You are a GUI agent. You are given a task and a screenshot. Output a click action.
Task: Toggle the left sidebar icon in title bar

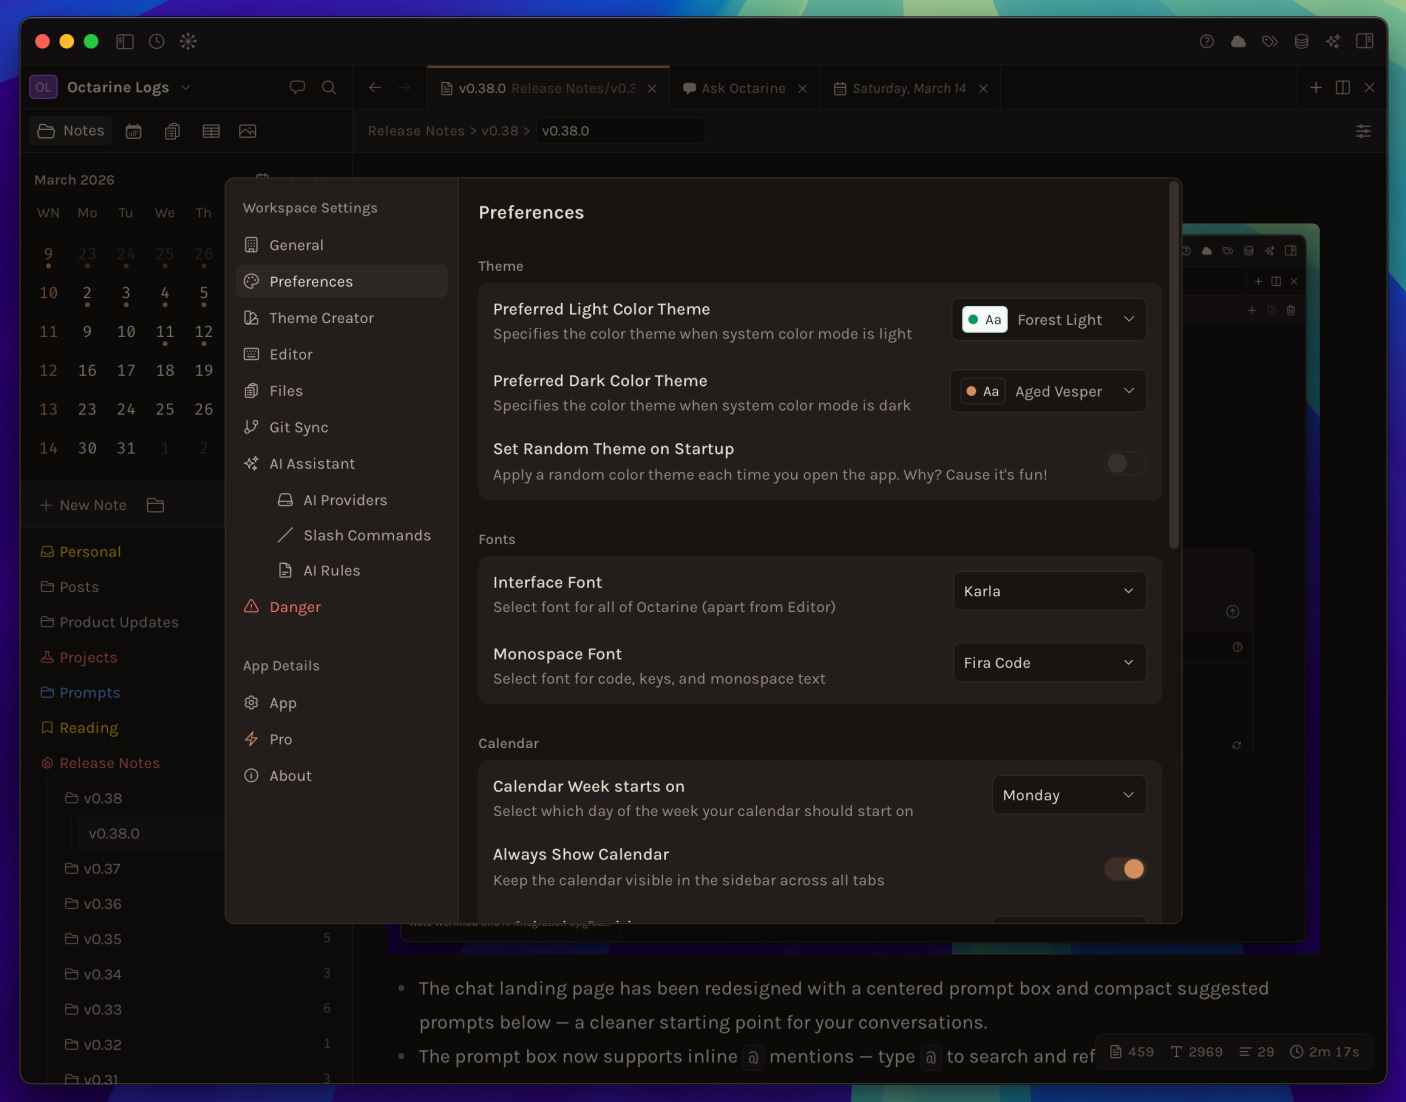pos(125,41)
